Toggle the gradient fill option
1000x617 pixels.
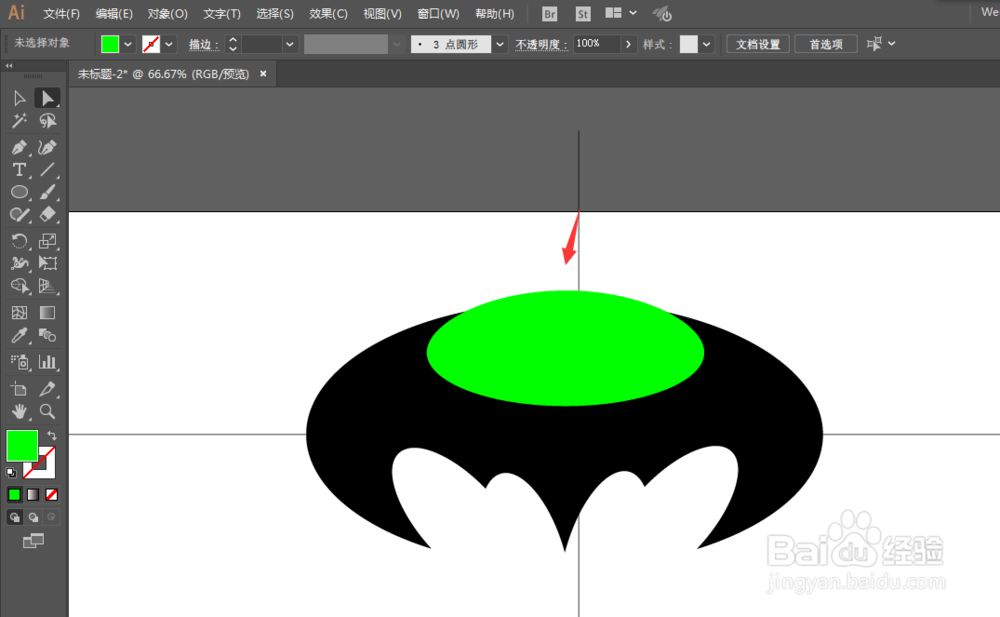tap(31, 494)
